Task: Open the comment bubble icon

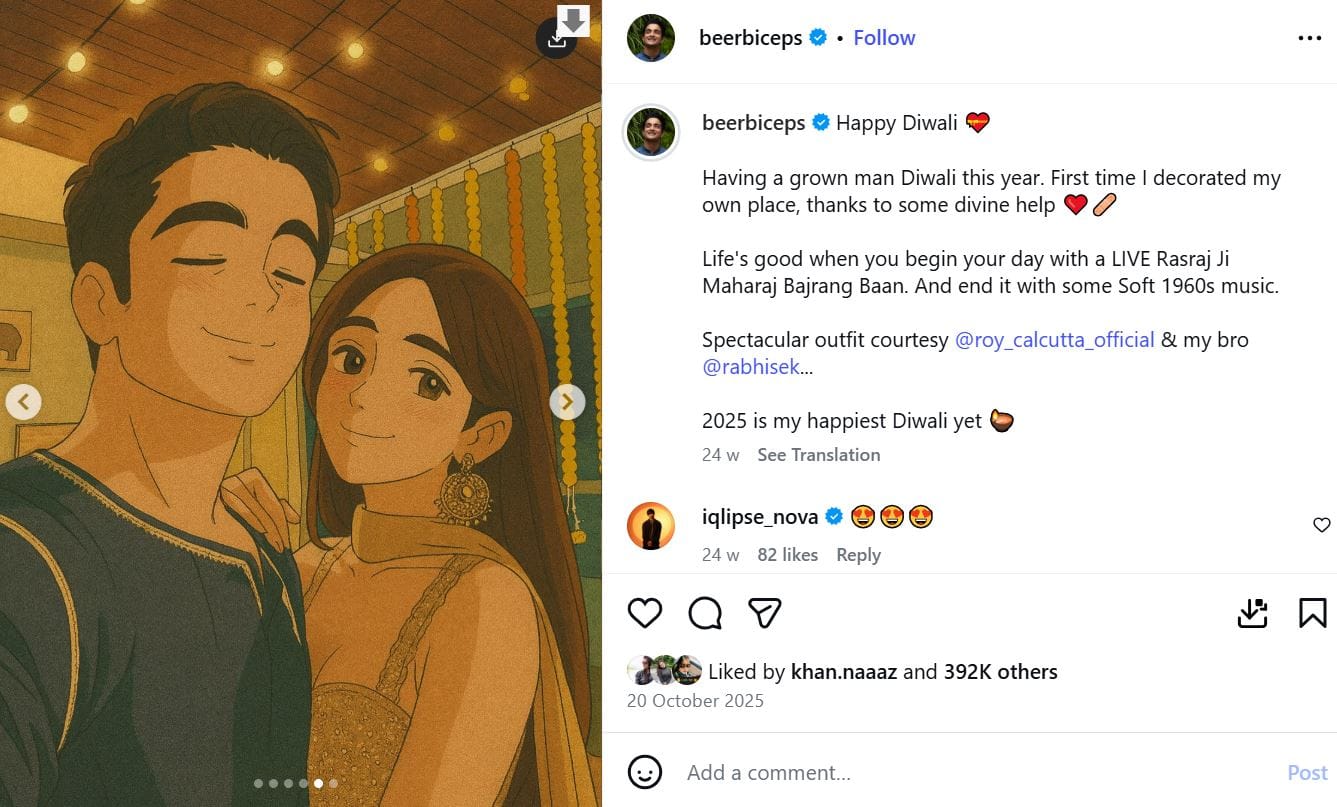Action: (705, 612)
